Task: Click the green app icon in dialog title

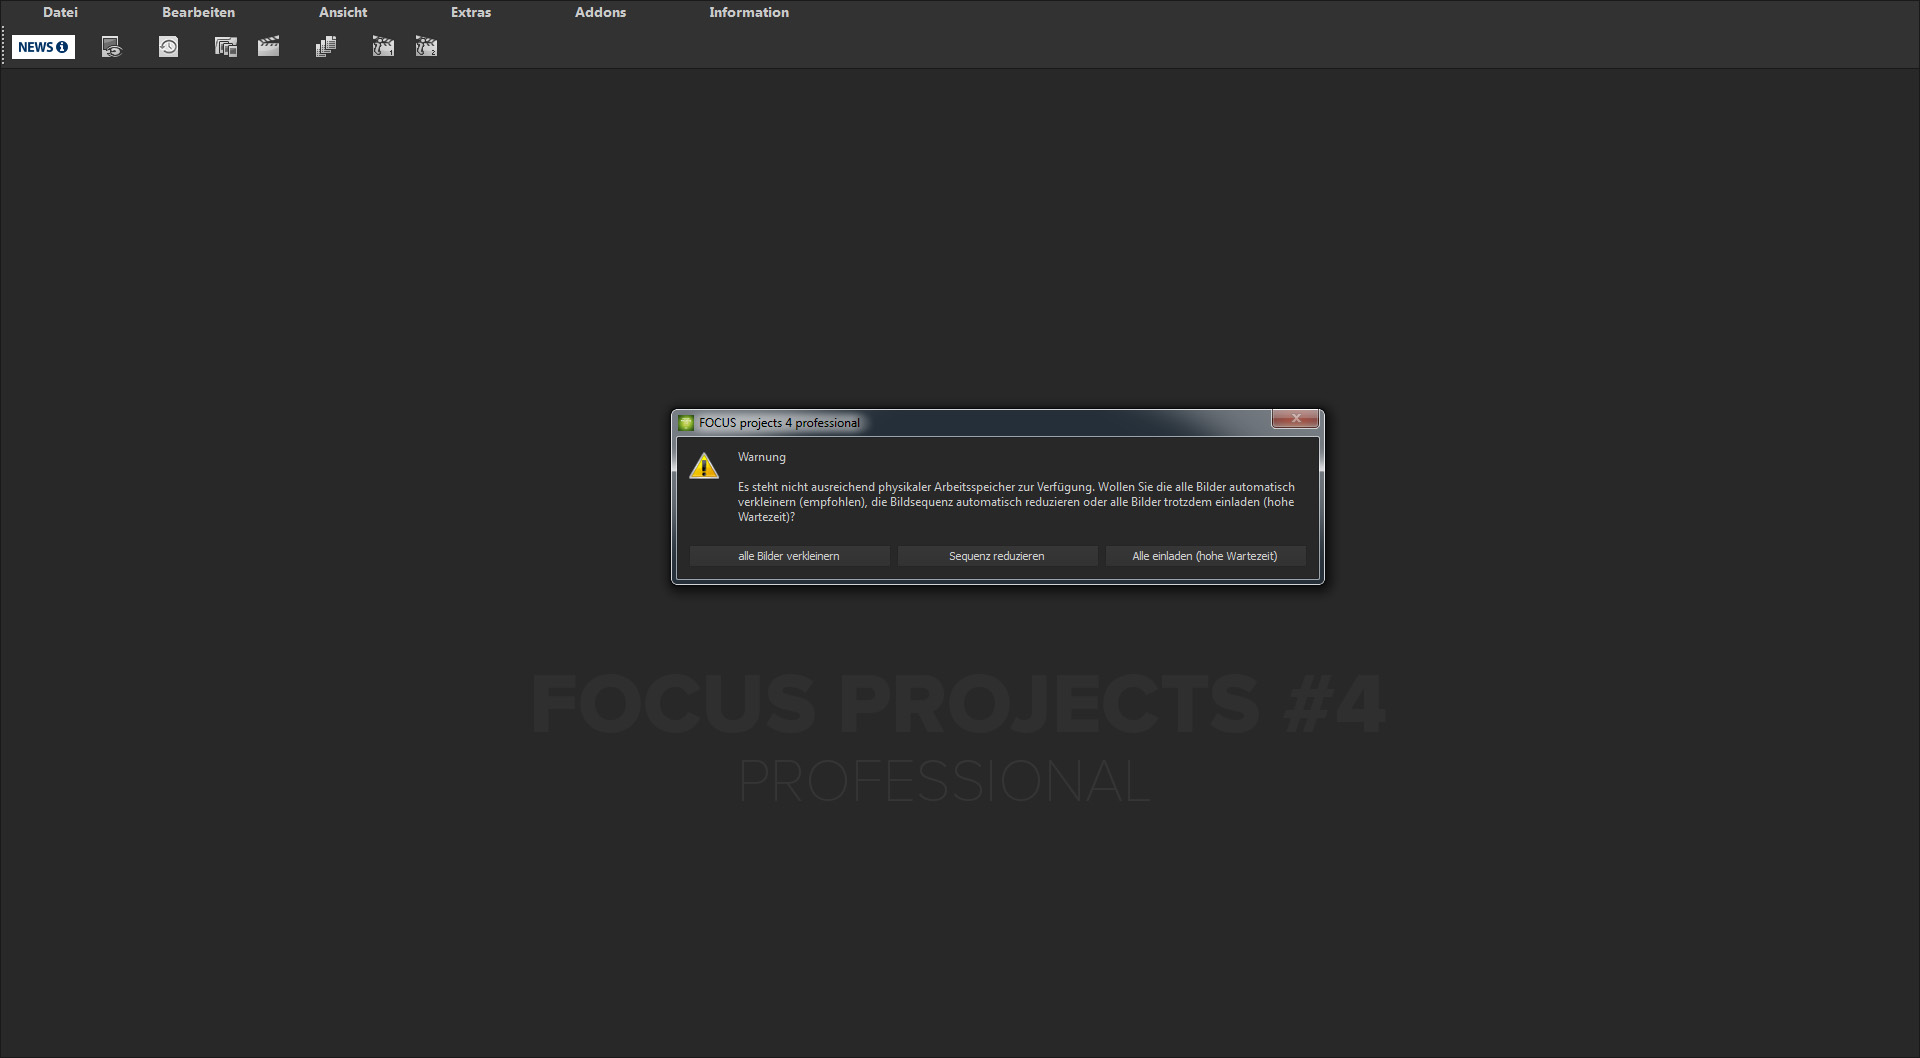Action: pos(686,423)
